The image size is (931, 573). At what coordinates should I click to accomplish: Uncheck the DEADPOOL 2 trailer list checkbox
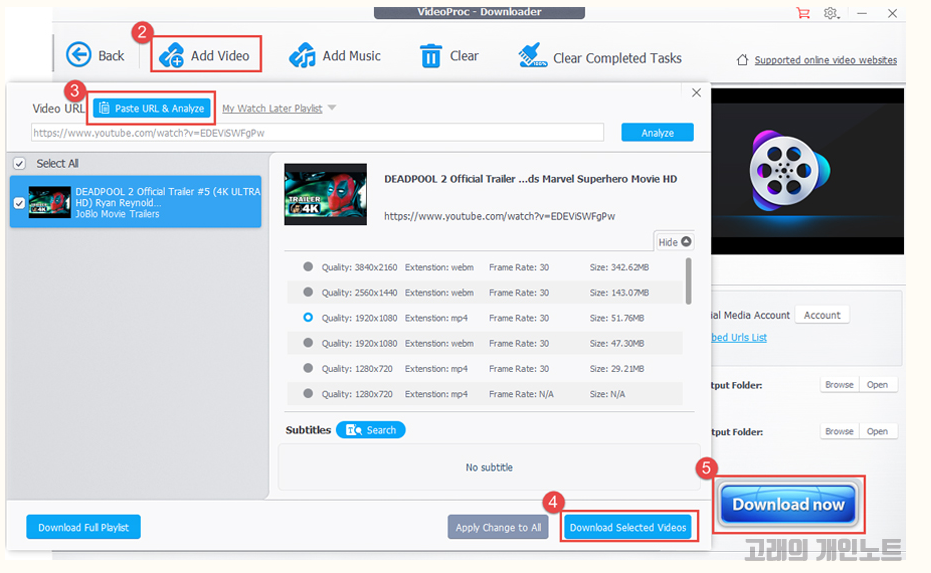[x=19, y=203]
